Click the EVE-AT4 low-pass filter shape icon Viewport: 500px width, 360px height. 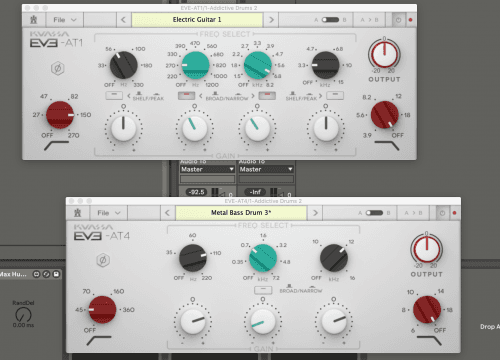coord(429,340)
